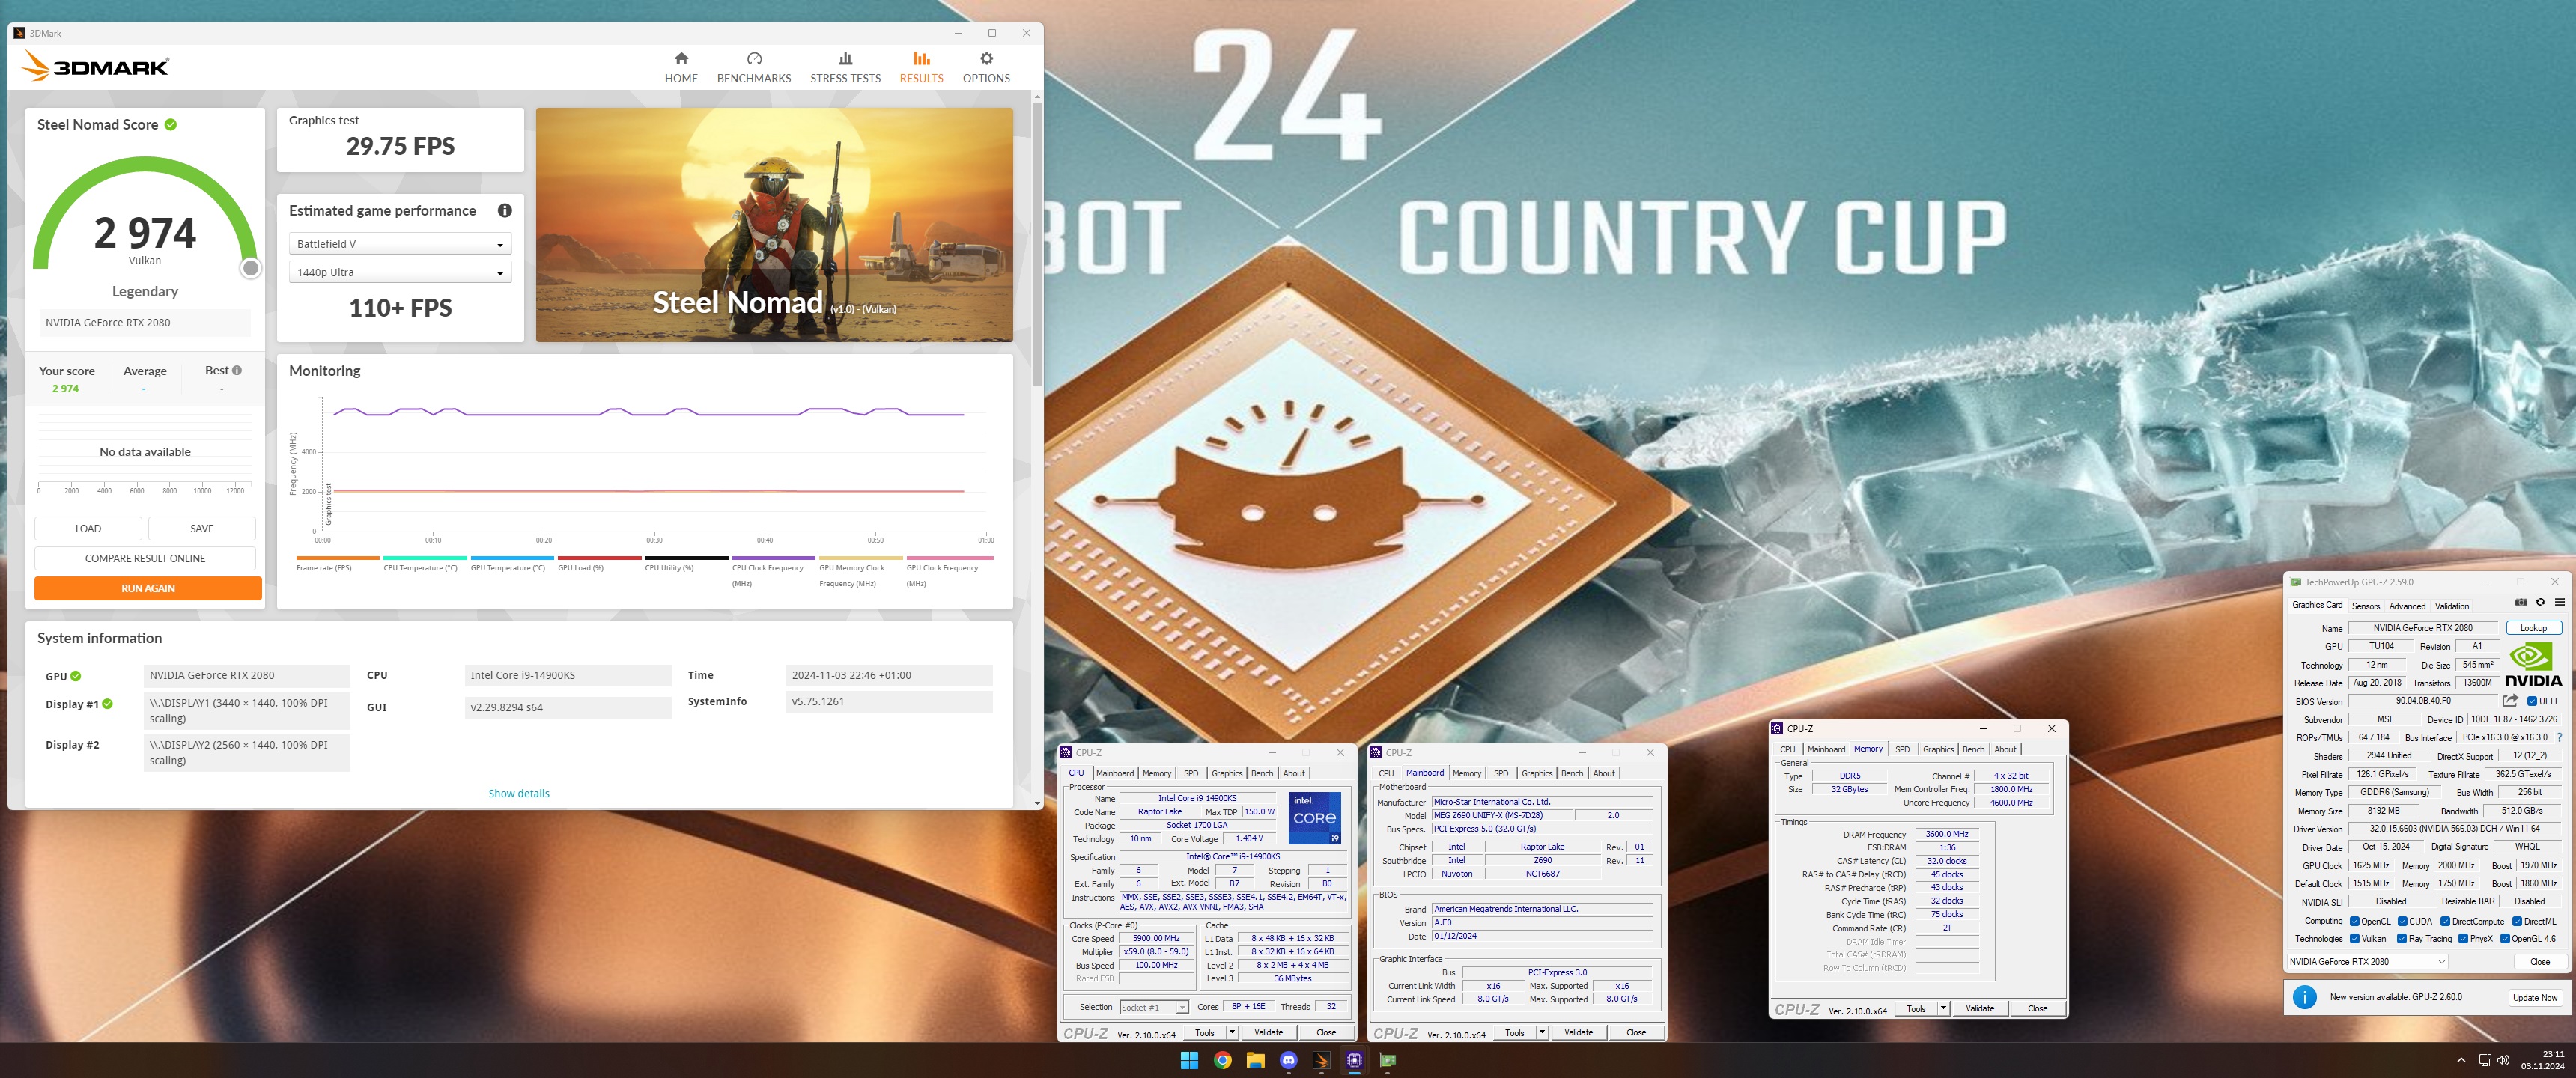The width and height of the screenshot is (2576, 1078).
Task: Open Google Chrome from the taskbar
Action: (1222, 1060)
